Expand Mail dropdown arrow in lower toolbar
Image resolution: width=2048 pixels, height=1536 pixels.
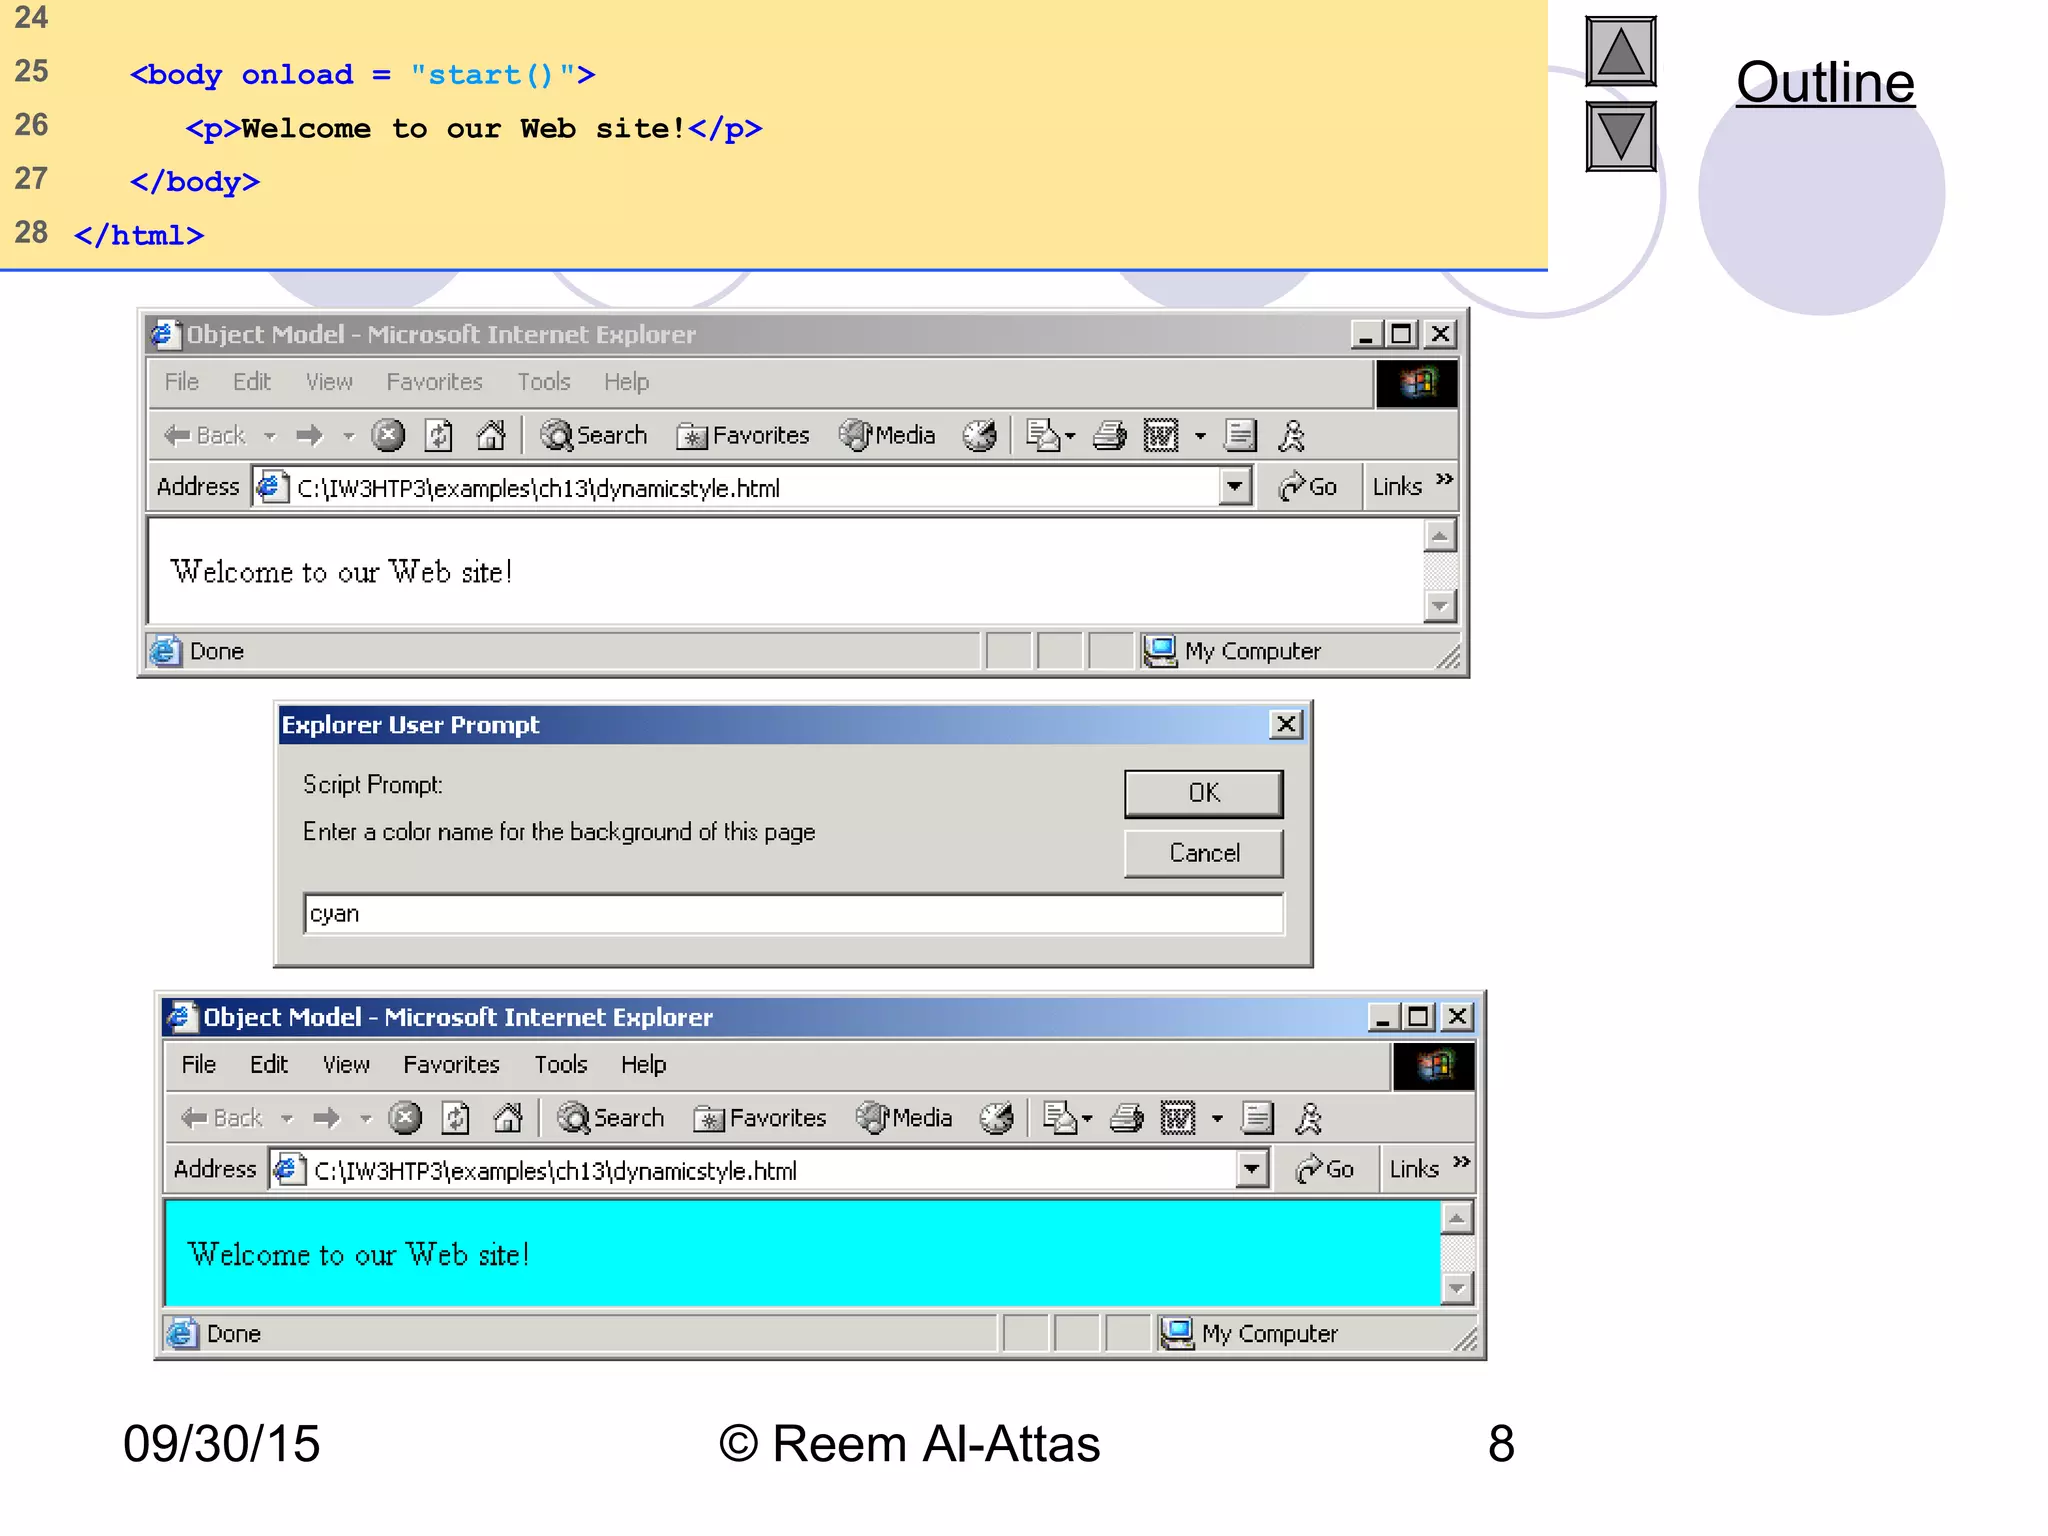click(1087, 1118)
